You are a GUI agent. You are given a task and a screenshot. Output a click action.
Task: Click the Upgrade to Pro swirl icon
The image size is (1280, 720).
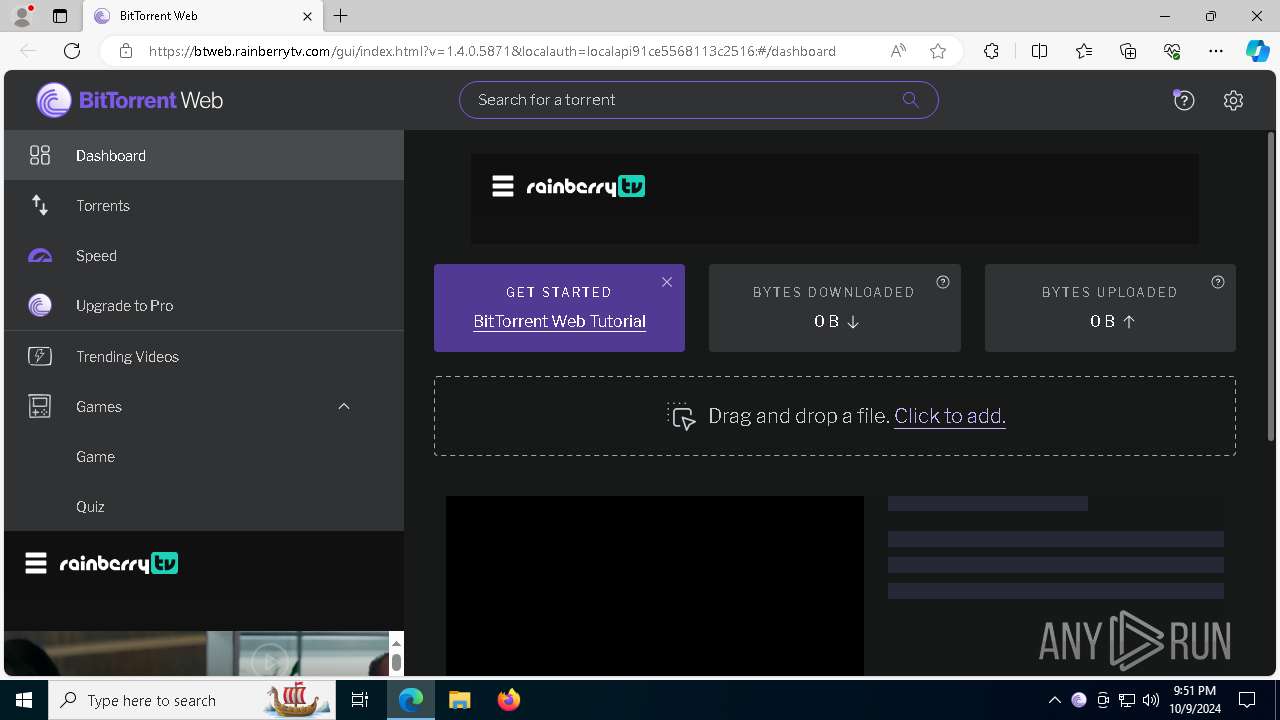coord(40,306)
